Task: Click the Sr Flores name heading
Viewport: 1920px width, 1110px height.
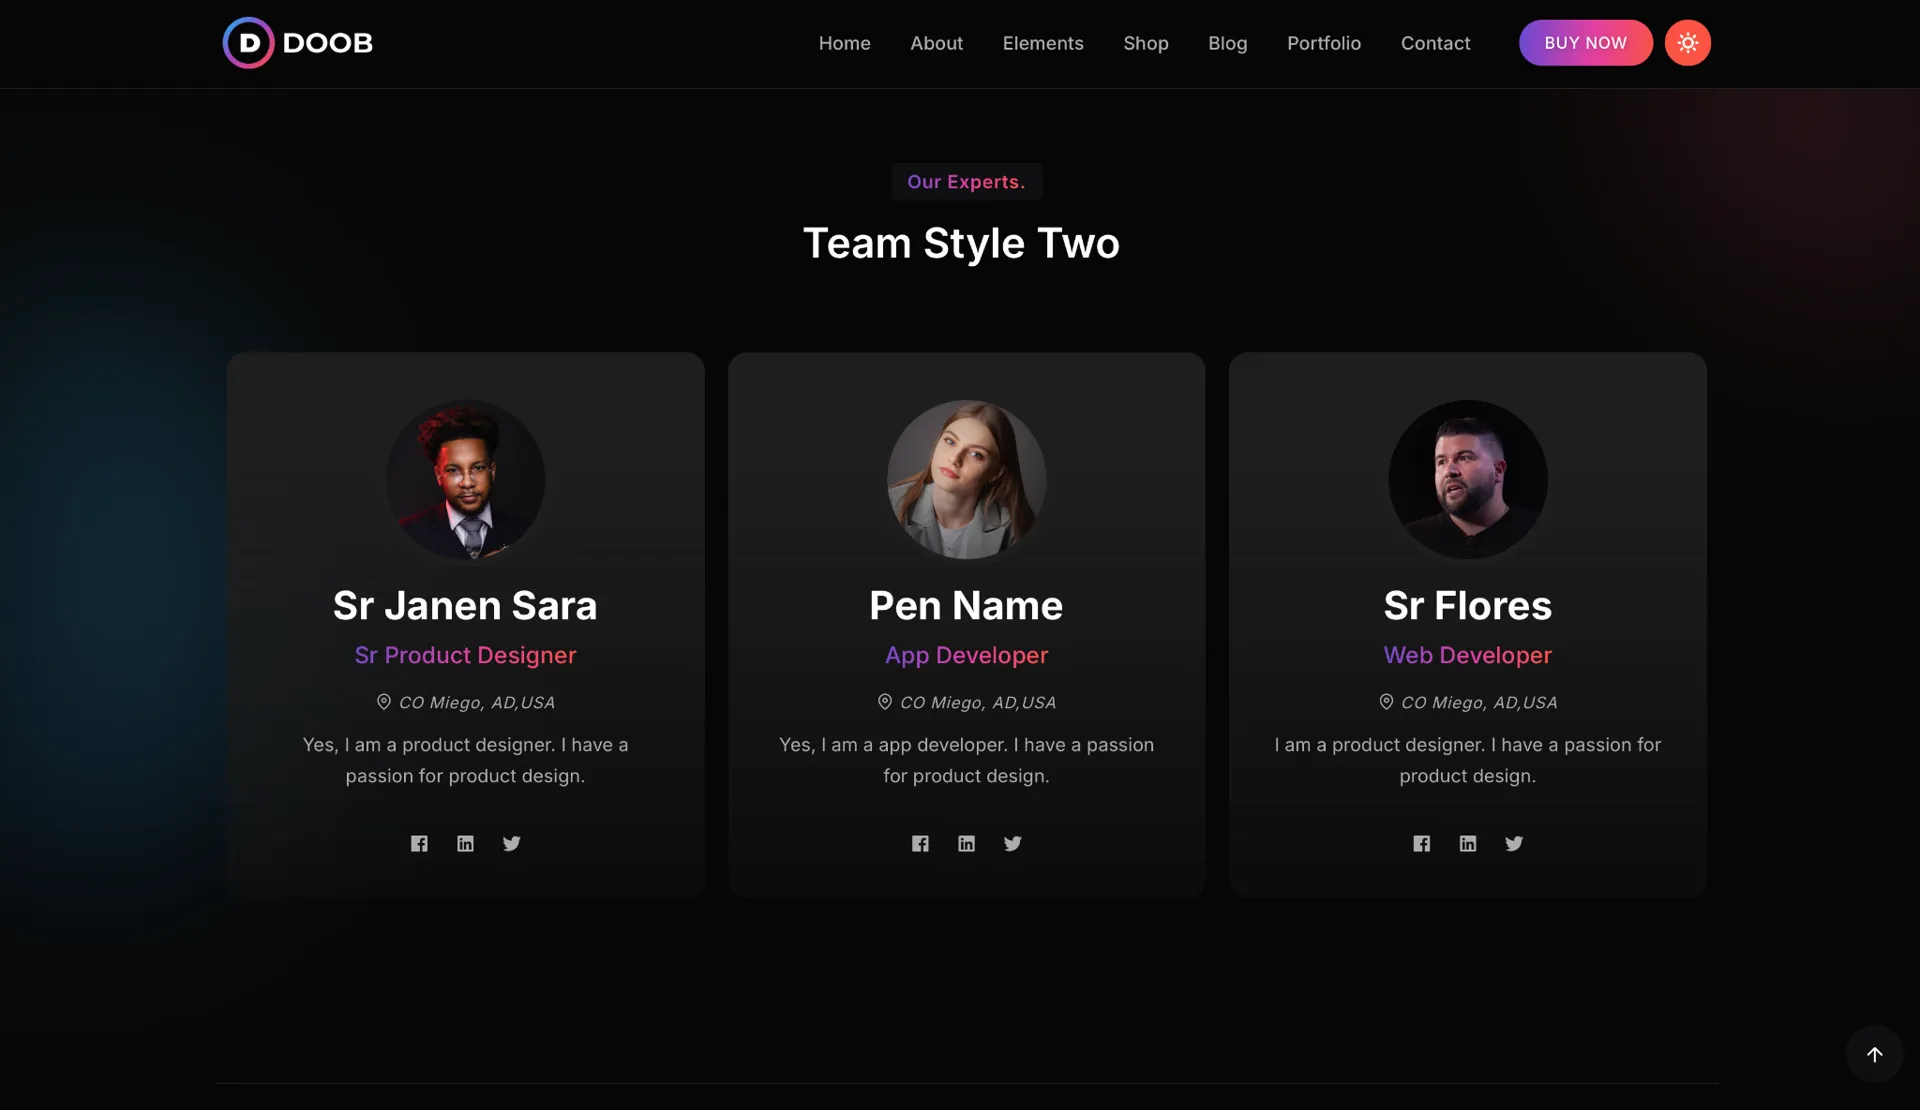Action: coord(1467,606)
